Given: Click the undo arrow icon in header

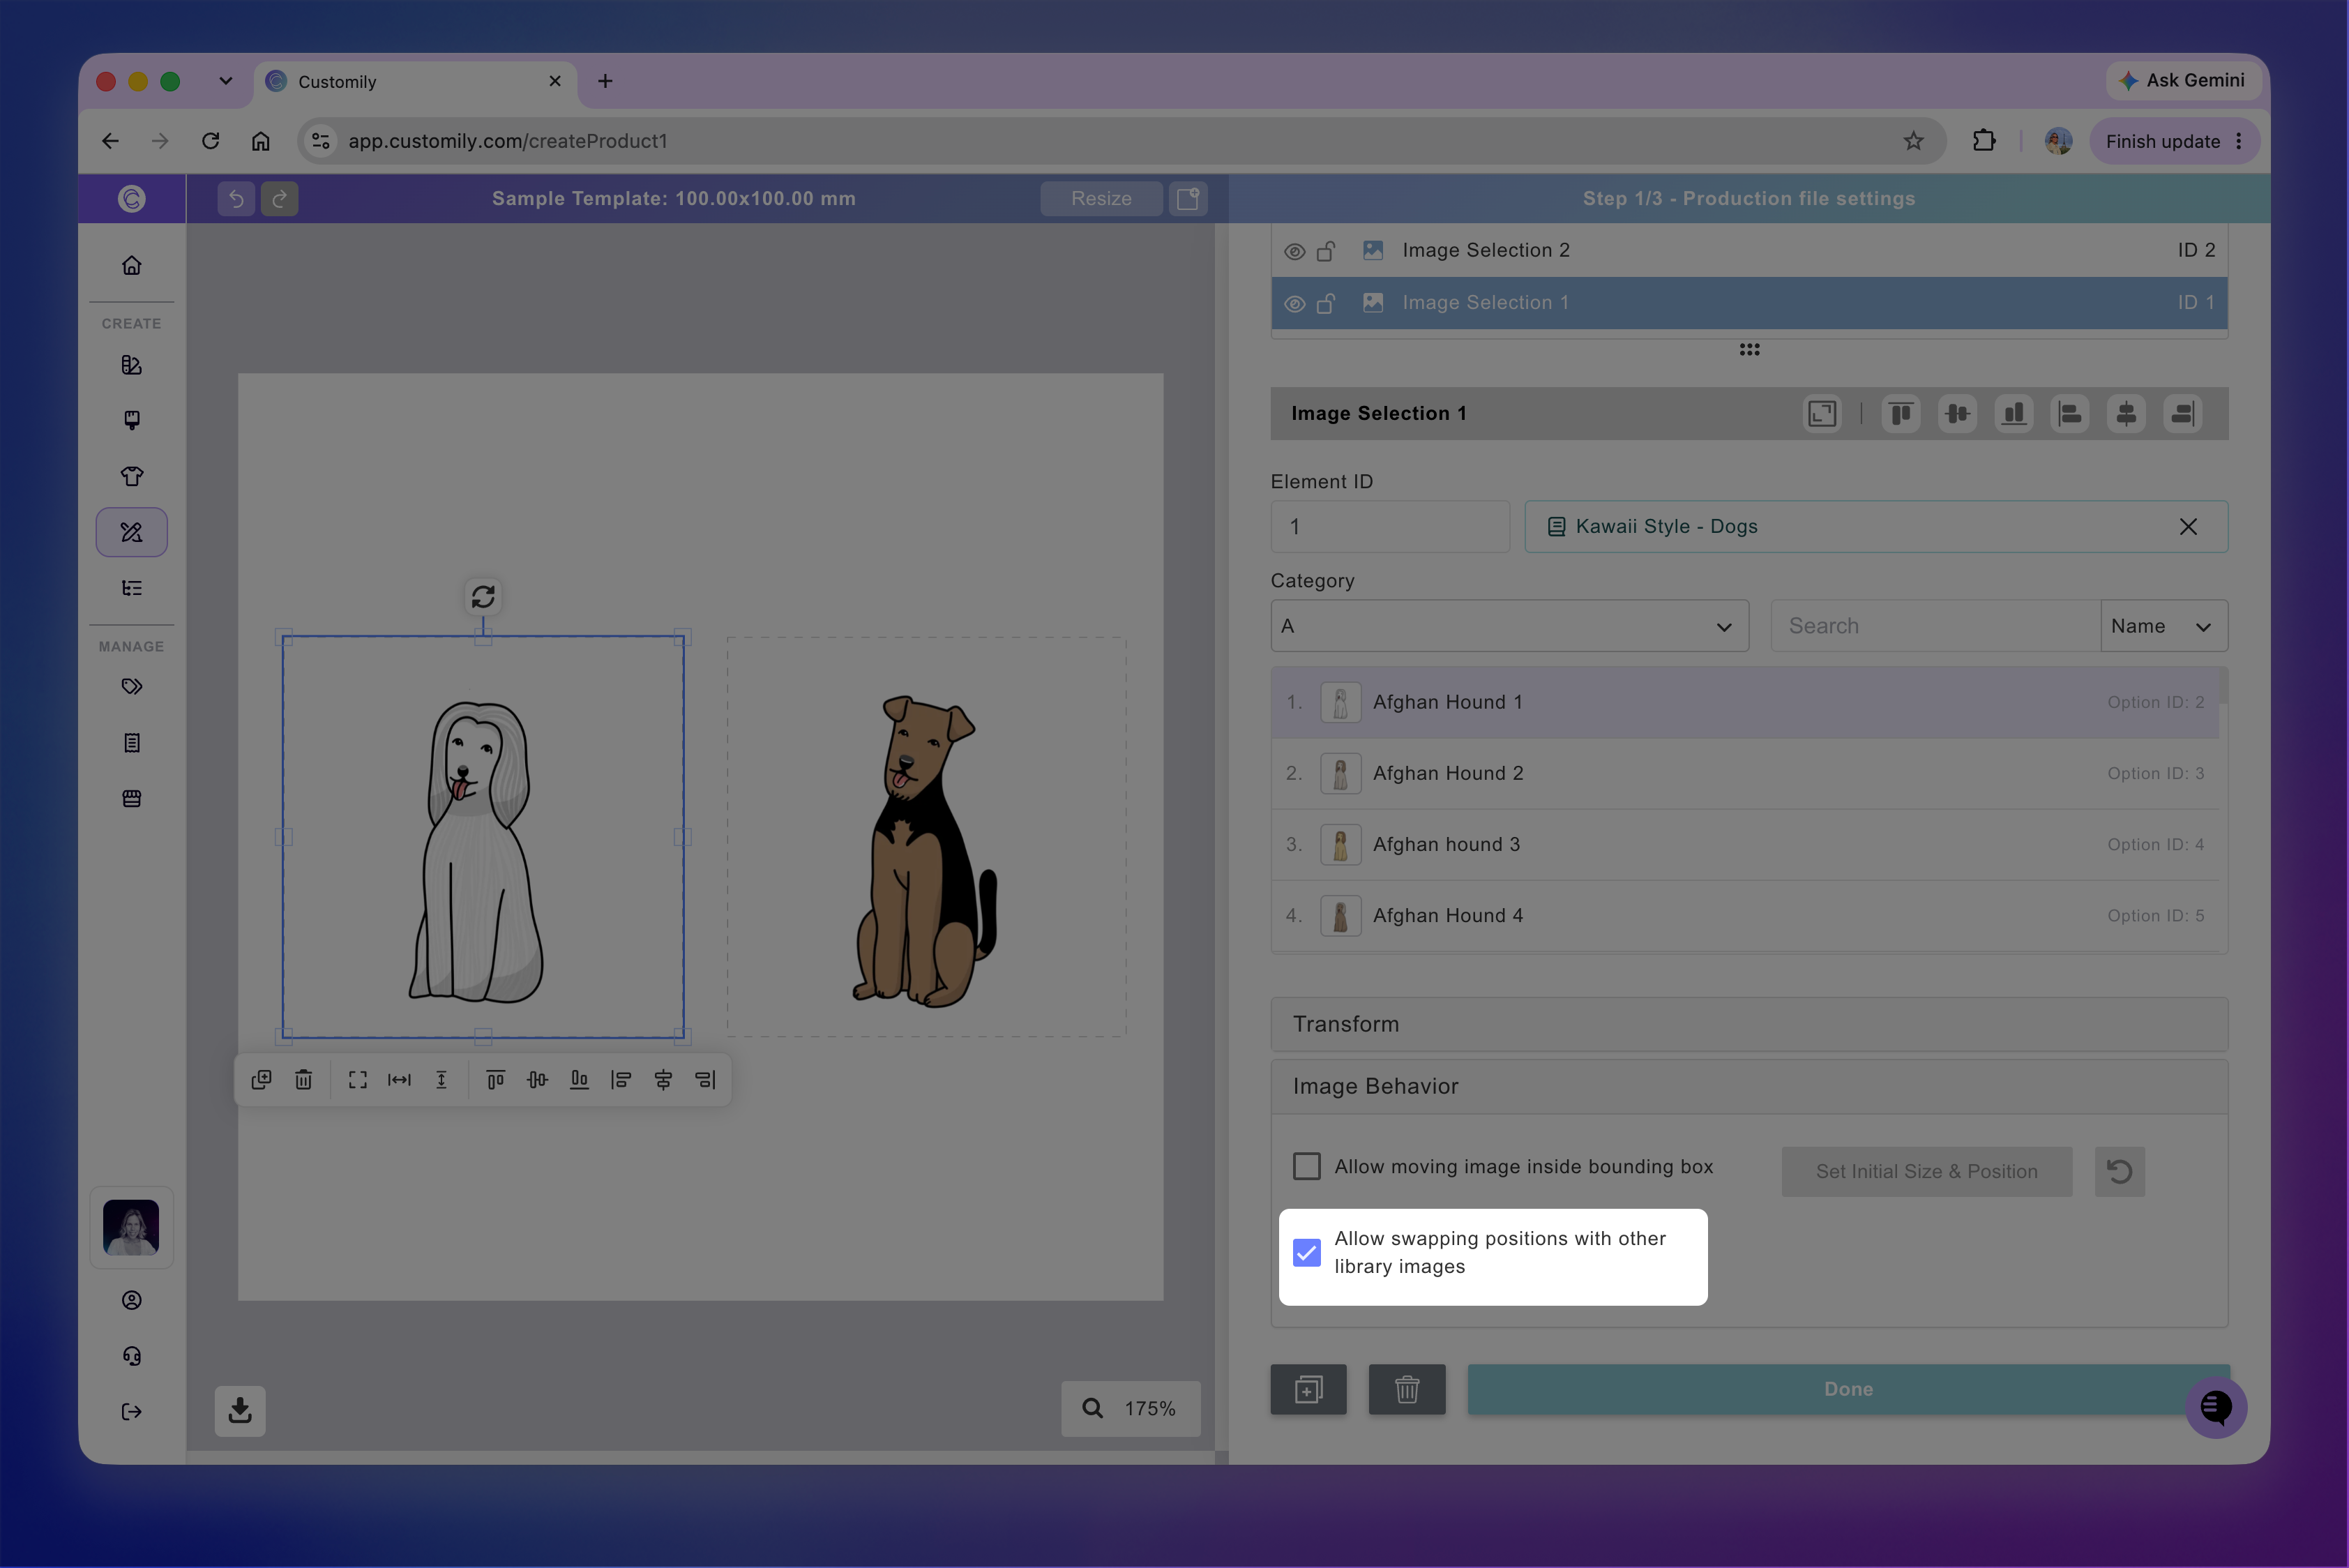Looking at the screenshot, I should [x=236, y=199].
